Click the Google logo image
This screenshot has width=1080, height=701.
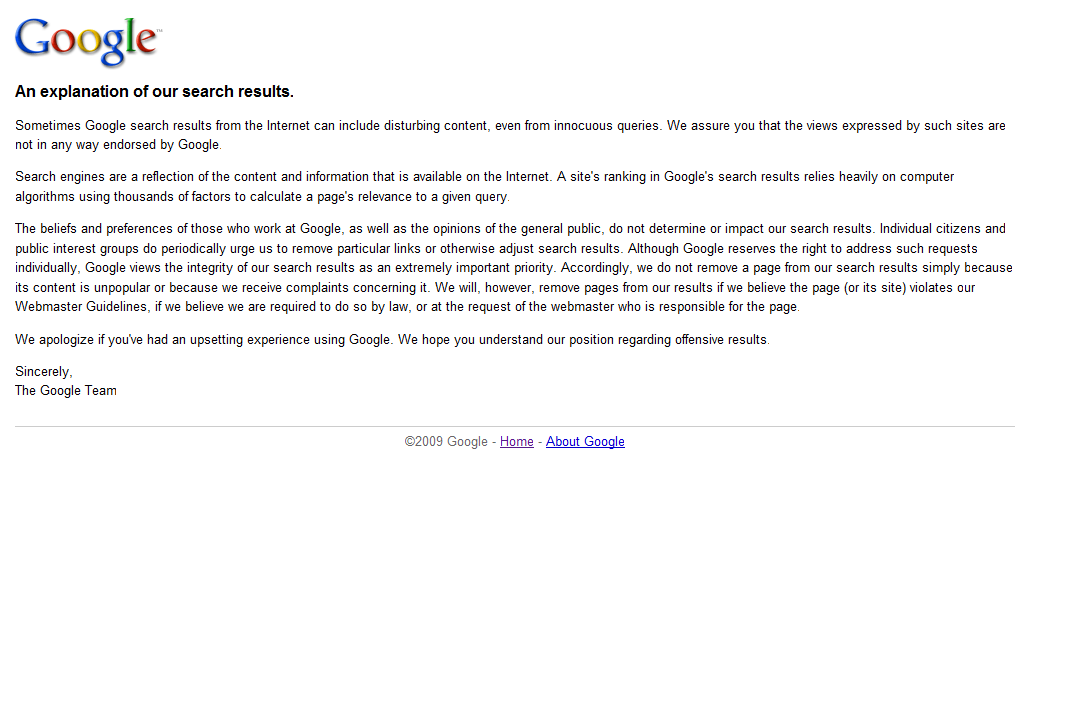coord(88,42)
